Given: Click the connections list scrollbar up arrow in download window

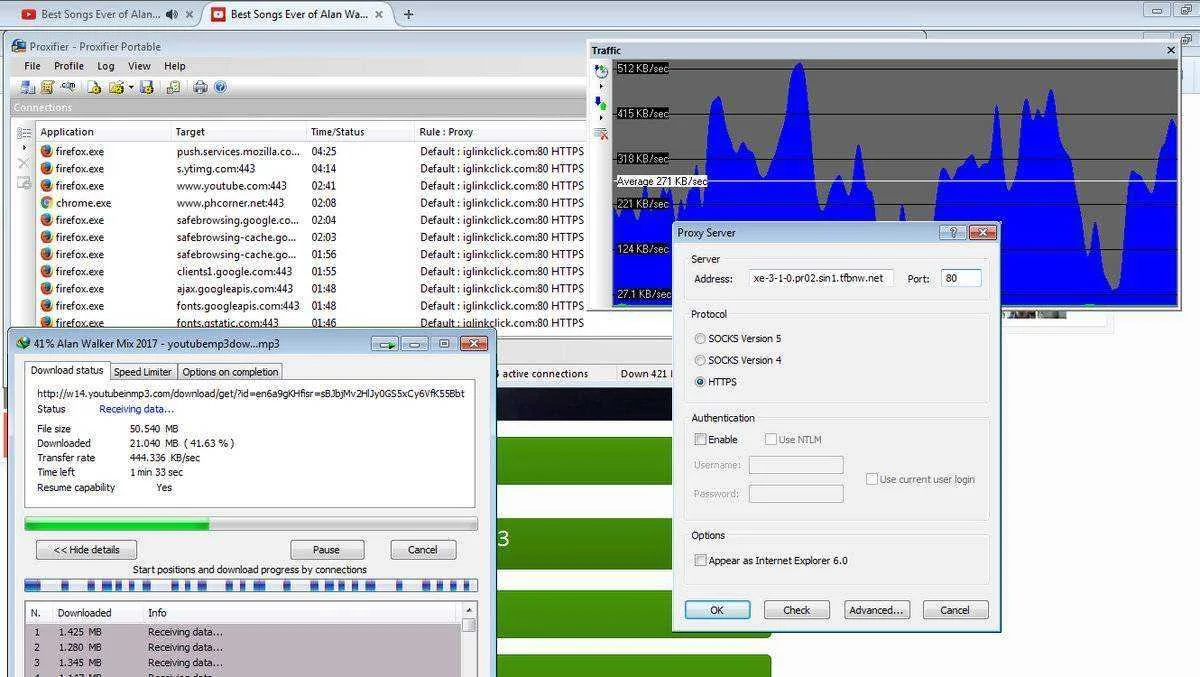Looking at the screenshot, I should coord(469,611).
